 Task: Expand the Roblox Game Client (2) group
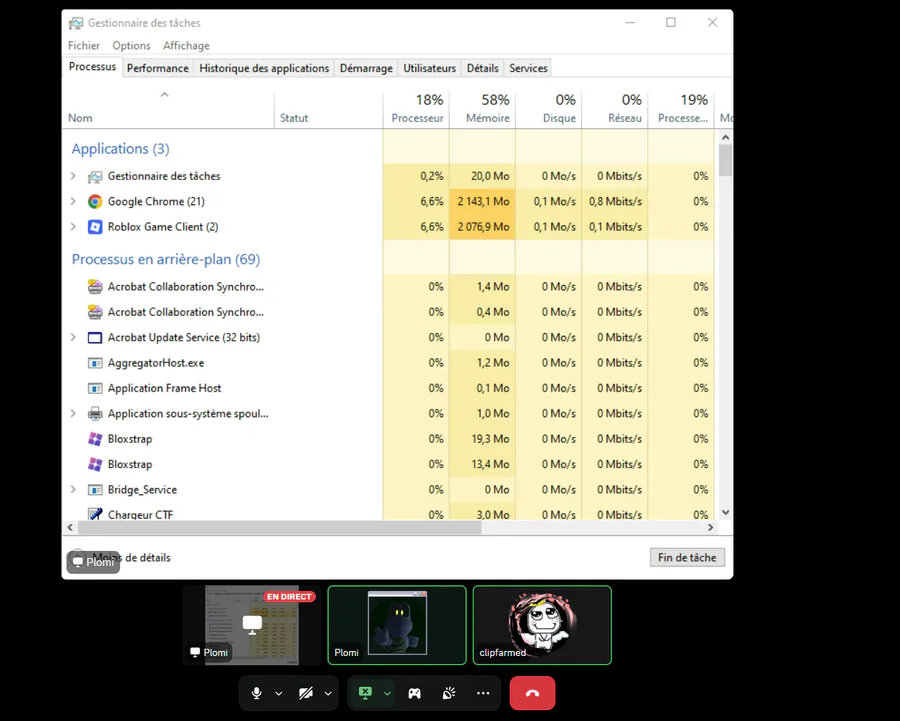pos(73,227)
